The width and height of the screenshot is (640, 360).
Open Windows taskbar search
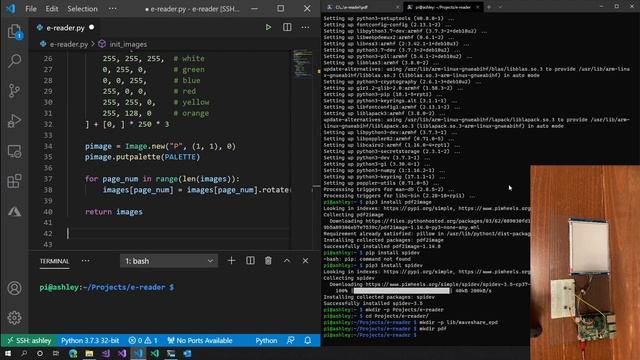click(24, 353)
